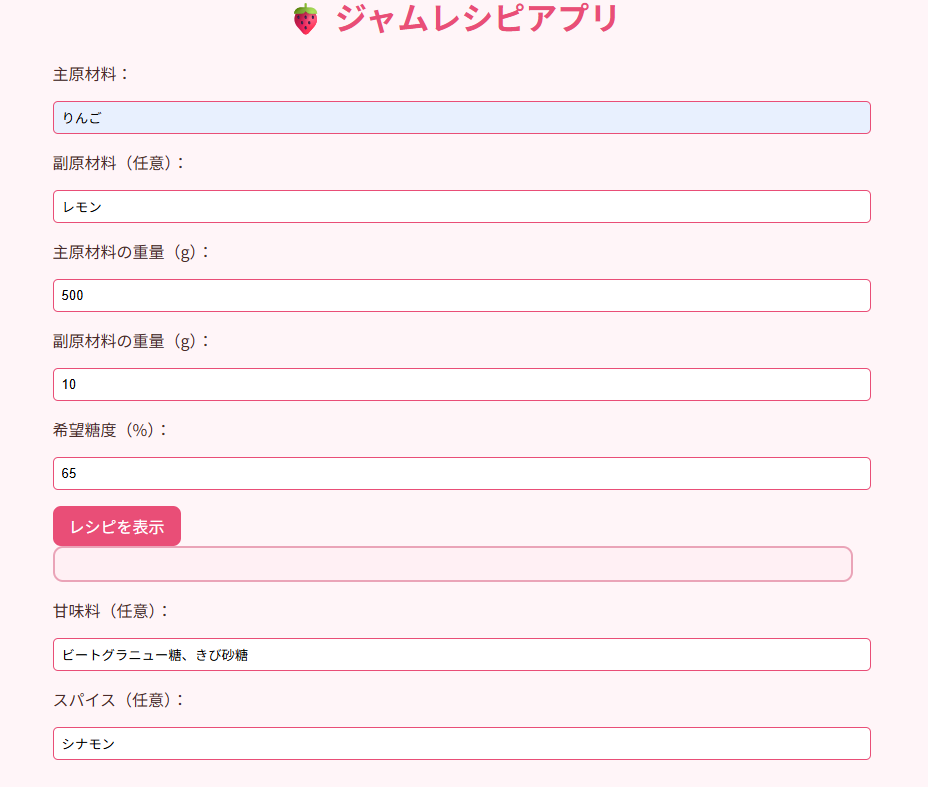Click the word きび砂糖 in sweetener field
Screen dimensions: 928x787
point(222,655)
